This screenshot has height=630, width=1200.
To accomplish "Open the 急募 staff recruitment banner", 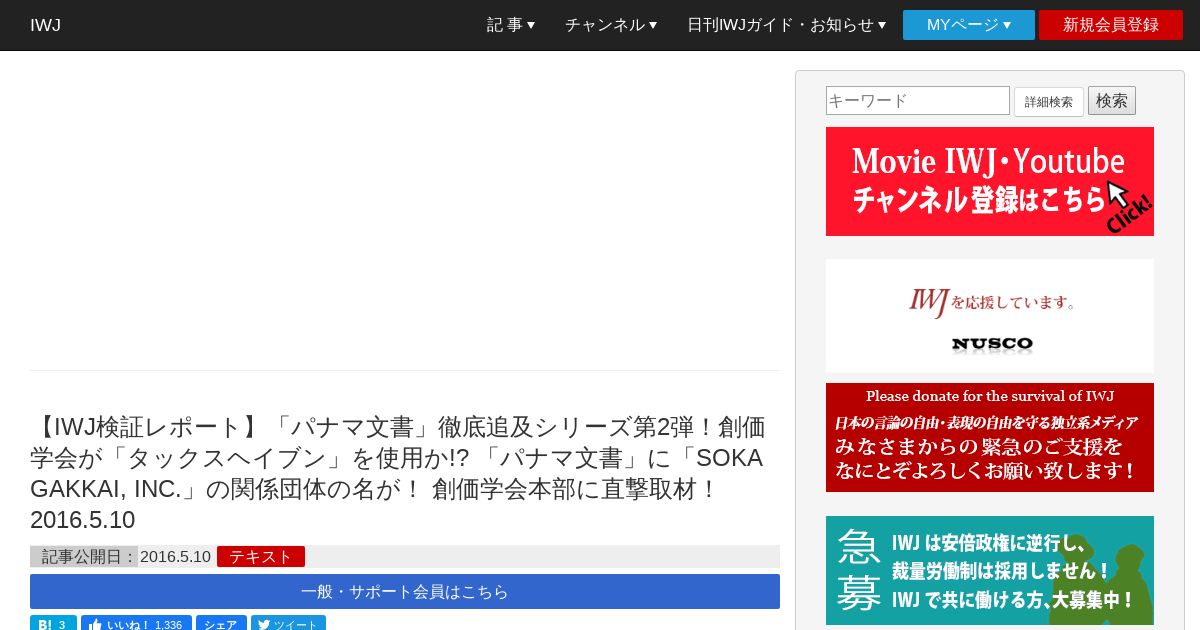I will [x=990, y=571].
